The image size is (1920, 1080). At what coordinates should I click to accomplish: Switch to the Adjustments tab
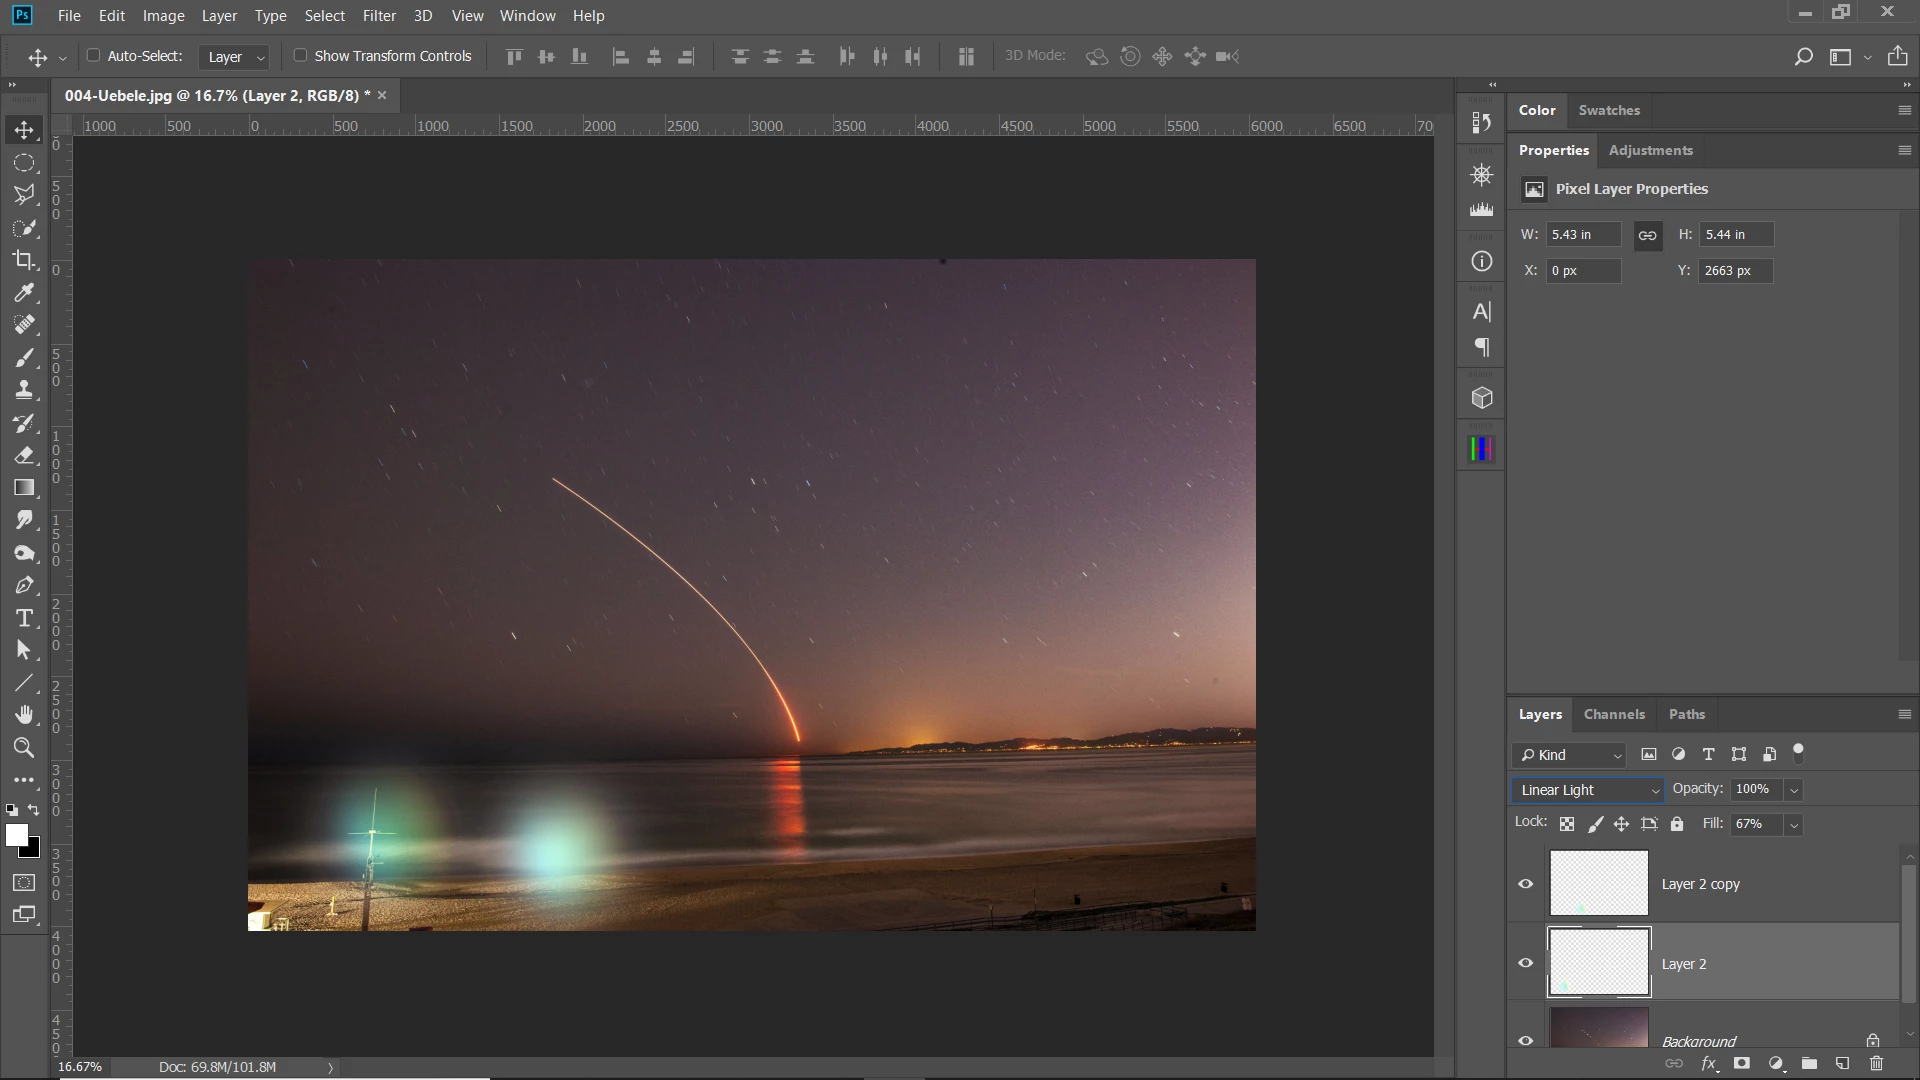pos(1650,150)
